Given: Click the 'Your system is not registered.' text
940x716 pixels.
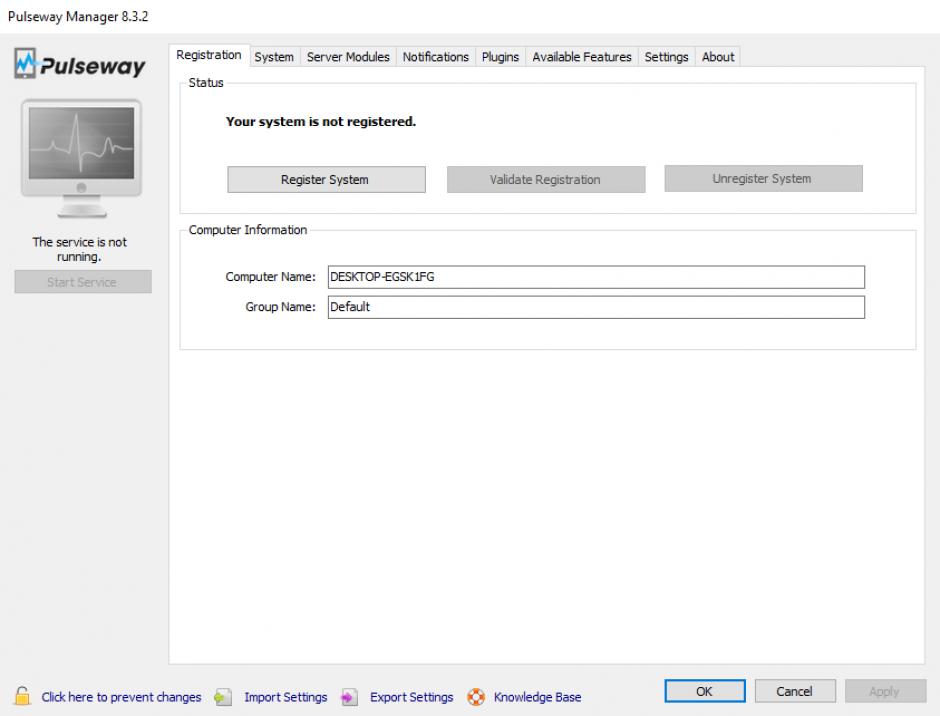Looking at the screenshot, I should [x=321, y=122].
